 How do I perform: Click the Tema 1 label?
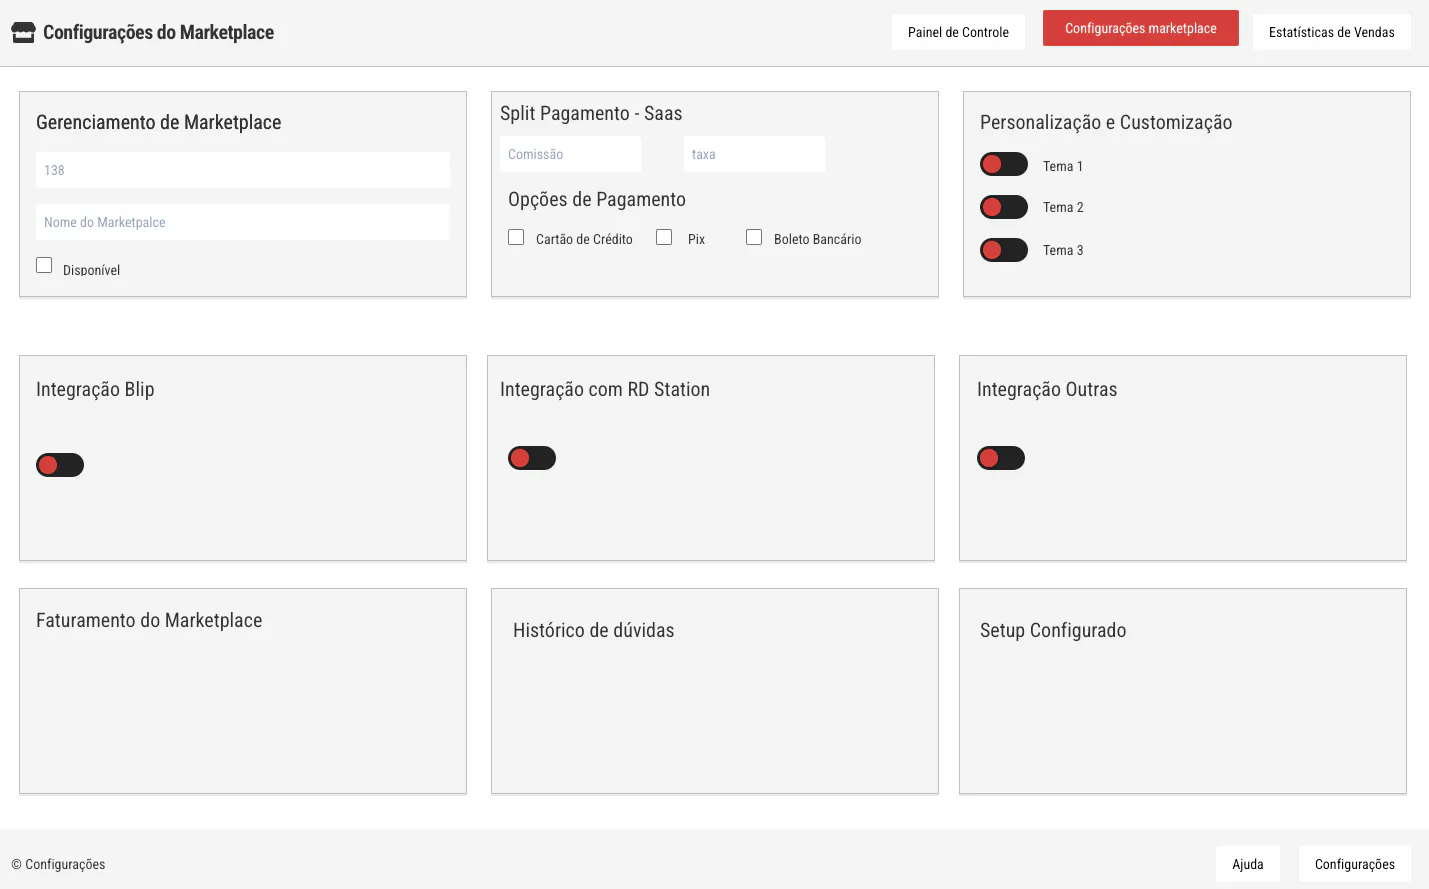(1063, 166)
